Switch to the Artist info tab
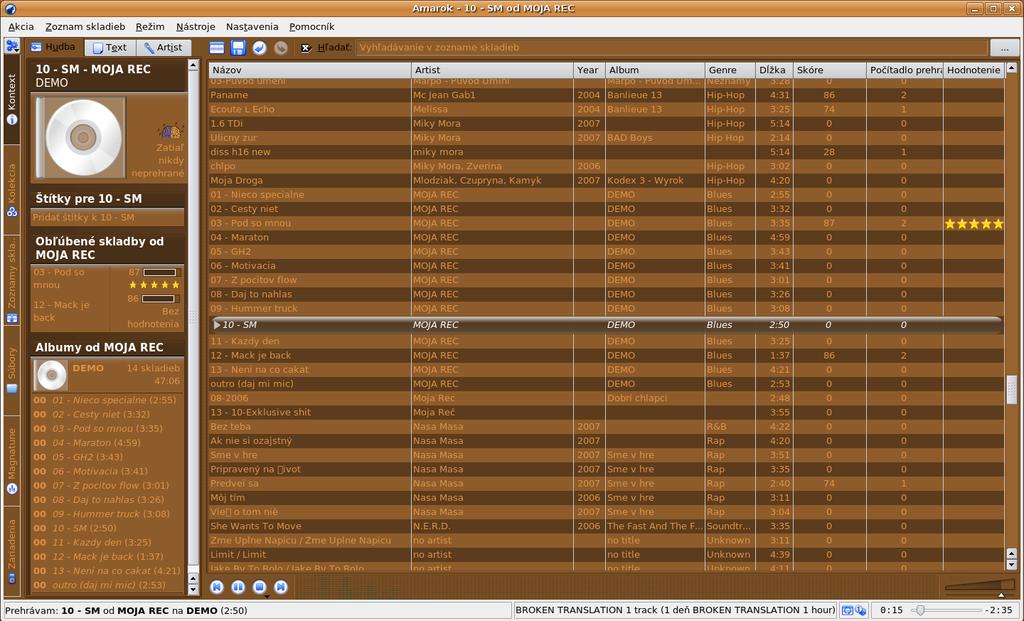Screen dimensions: 1024x621 [164, 48]
